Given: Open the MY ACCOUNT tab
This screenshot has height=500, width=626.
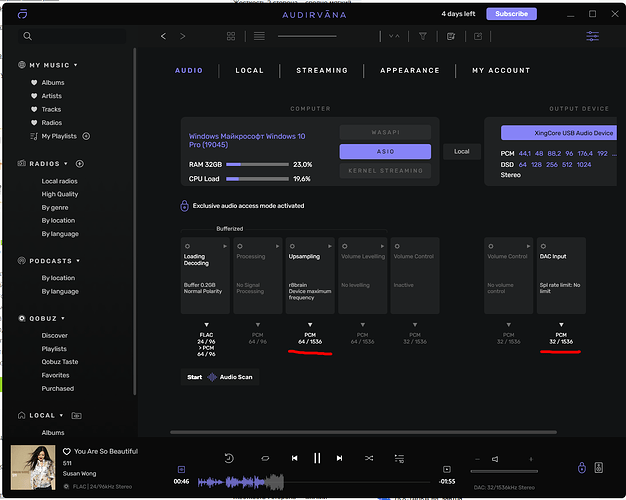Looking at the screenshot, I should (x=501, y=71).
